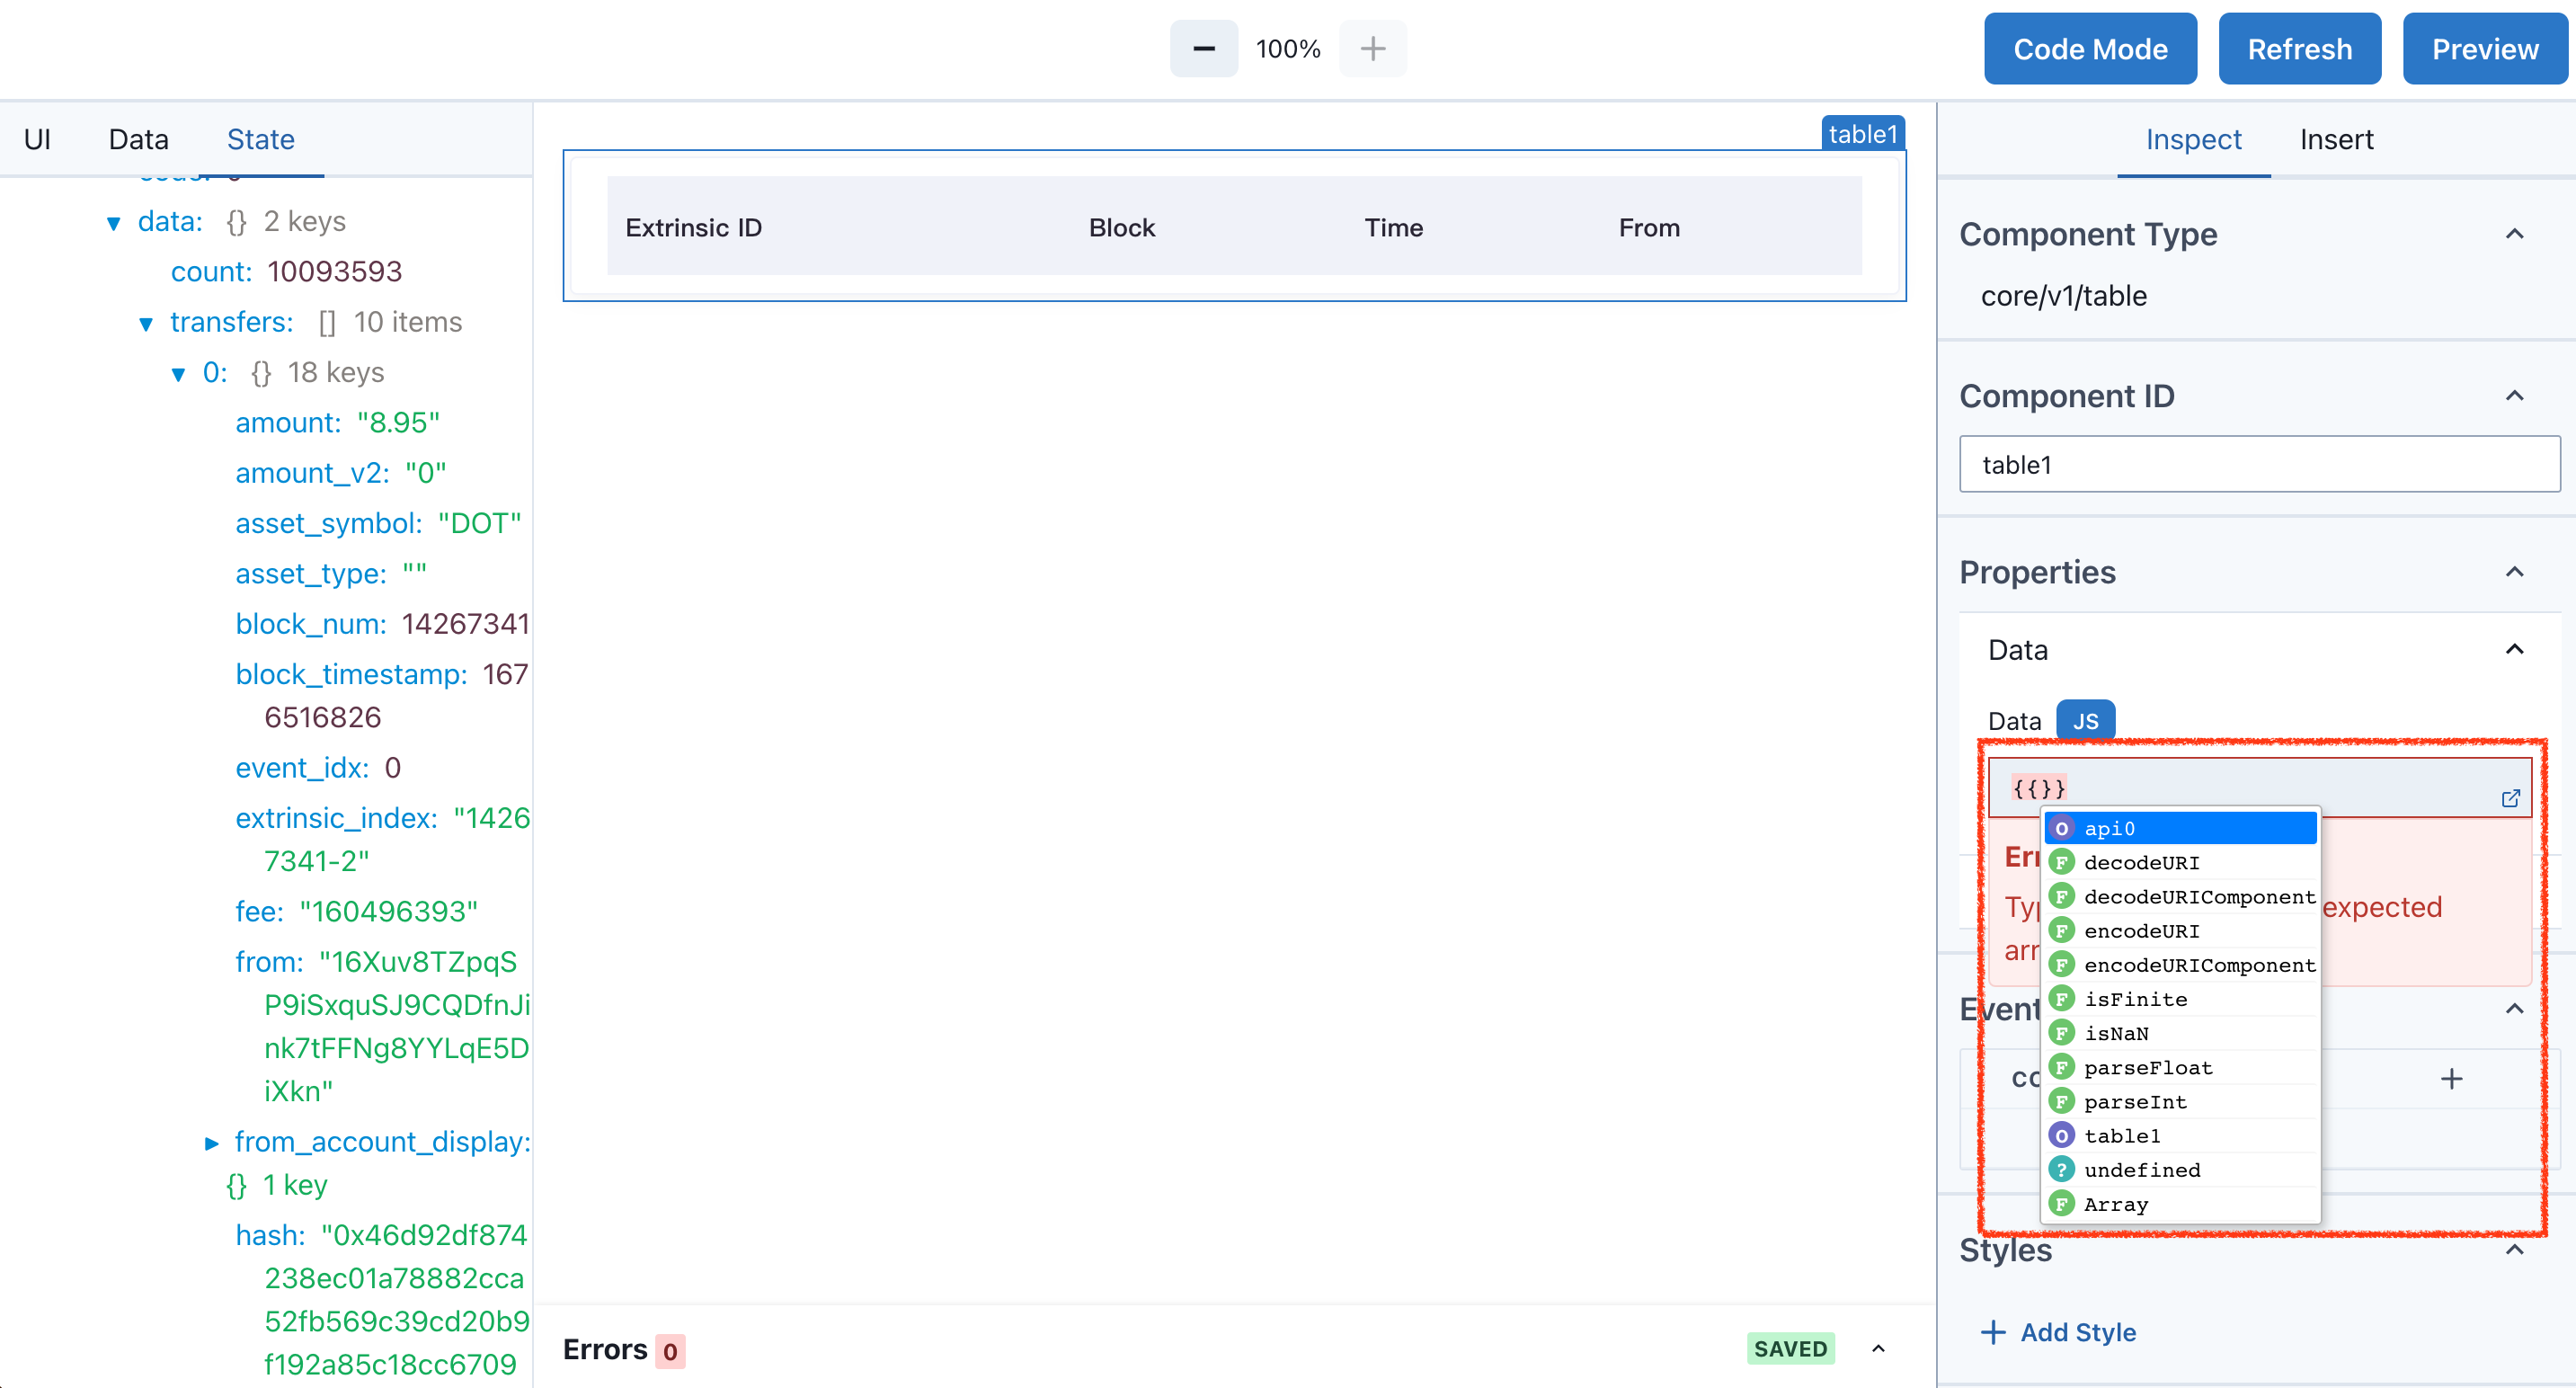
Task: Click the 100% zoom level text
Action: 1288,49
